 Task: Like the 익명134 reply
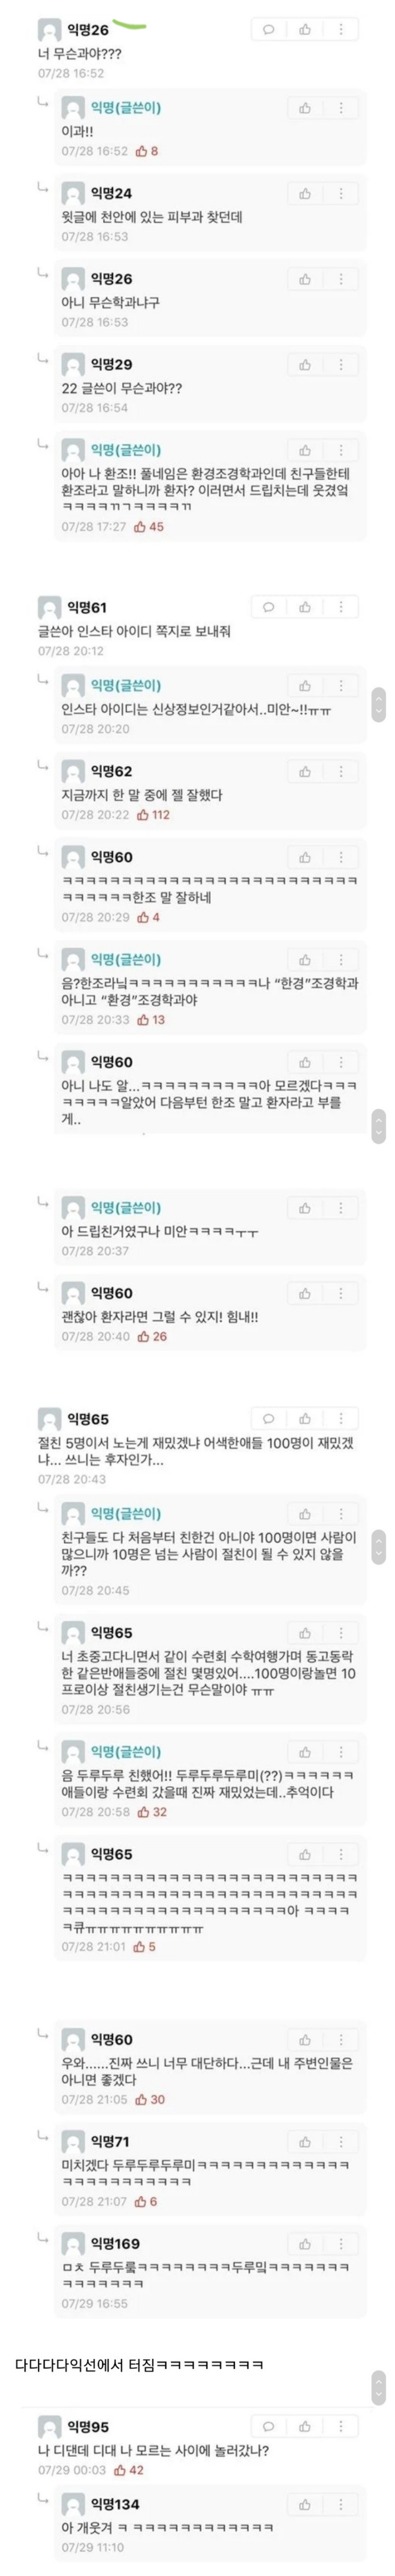pyautogui.click(x=304, y=2505)
